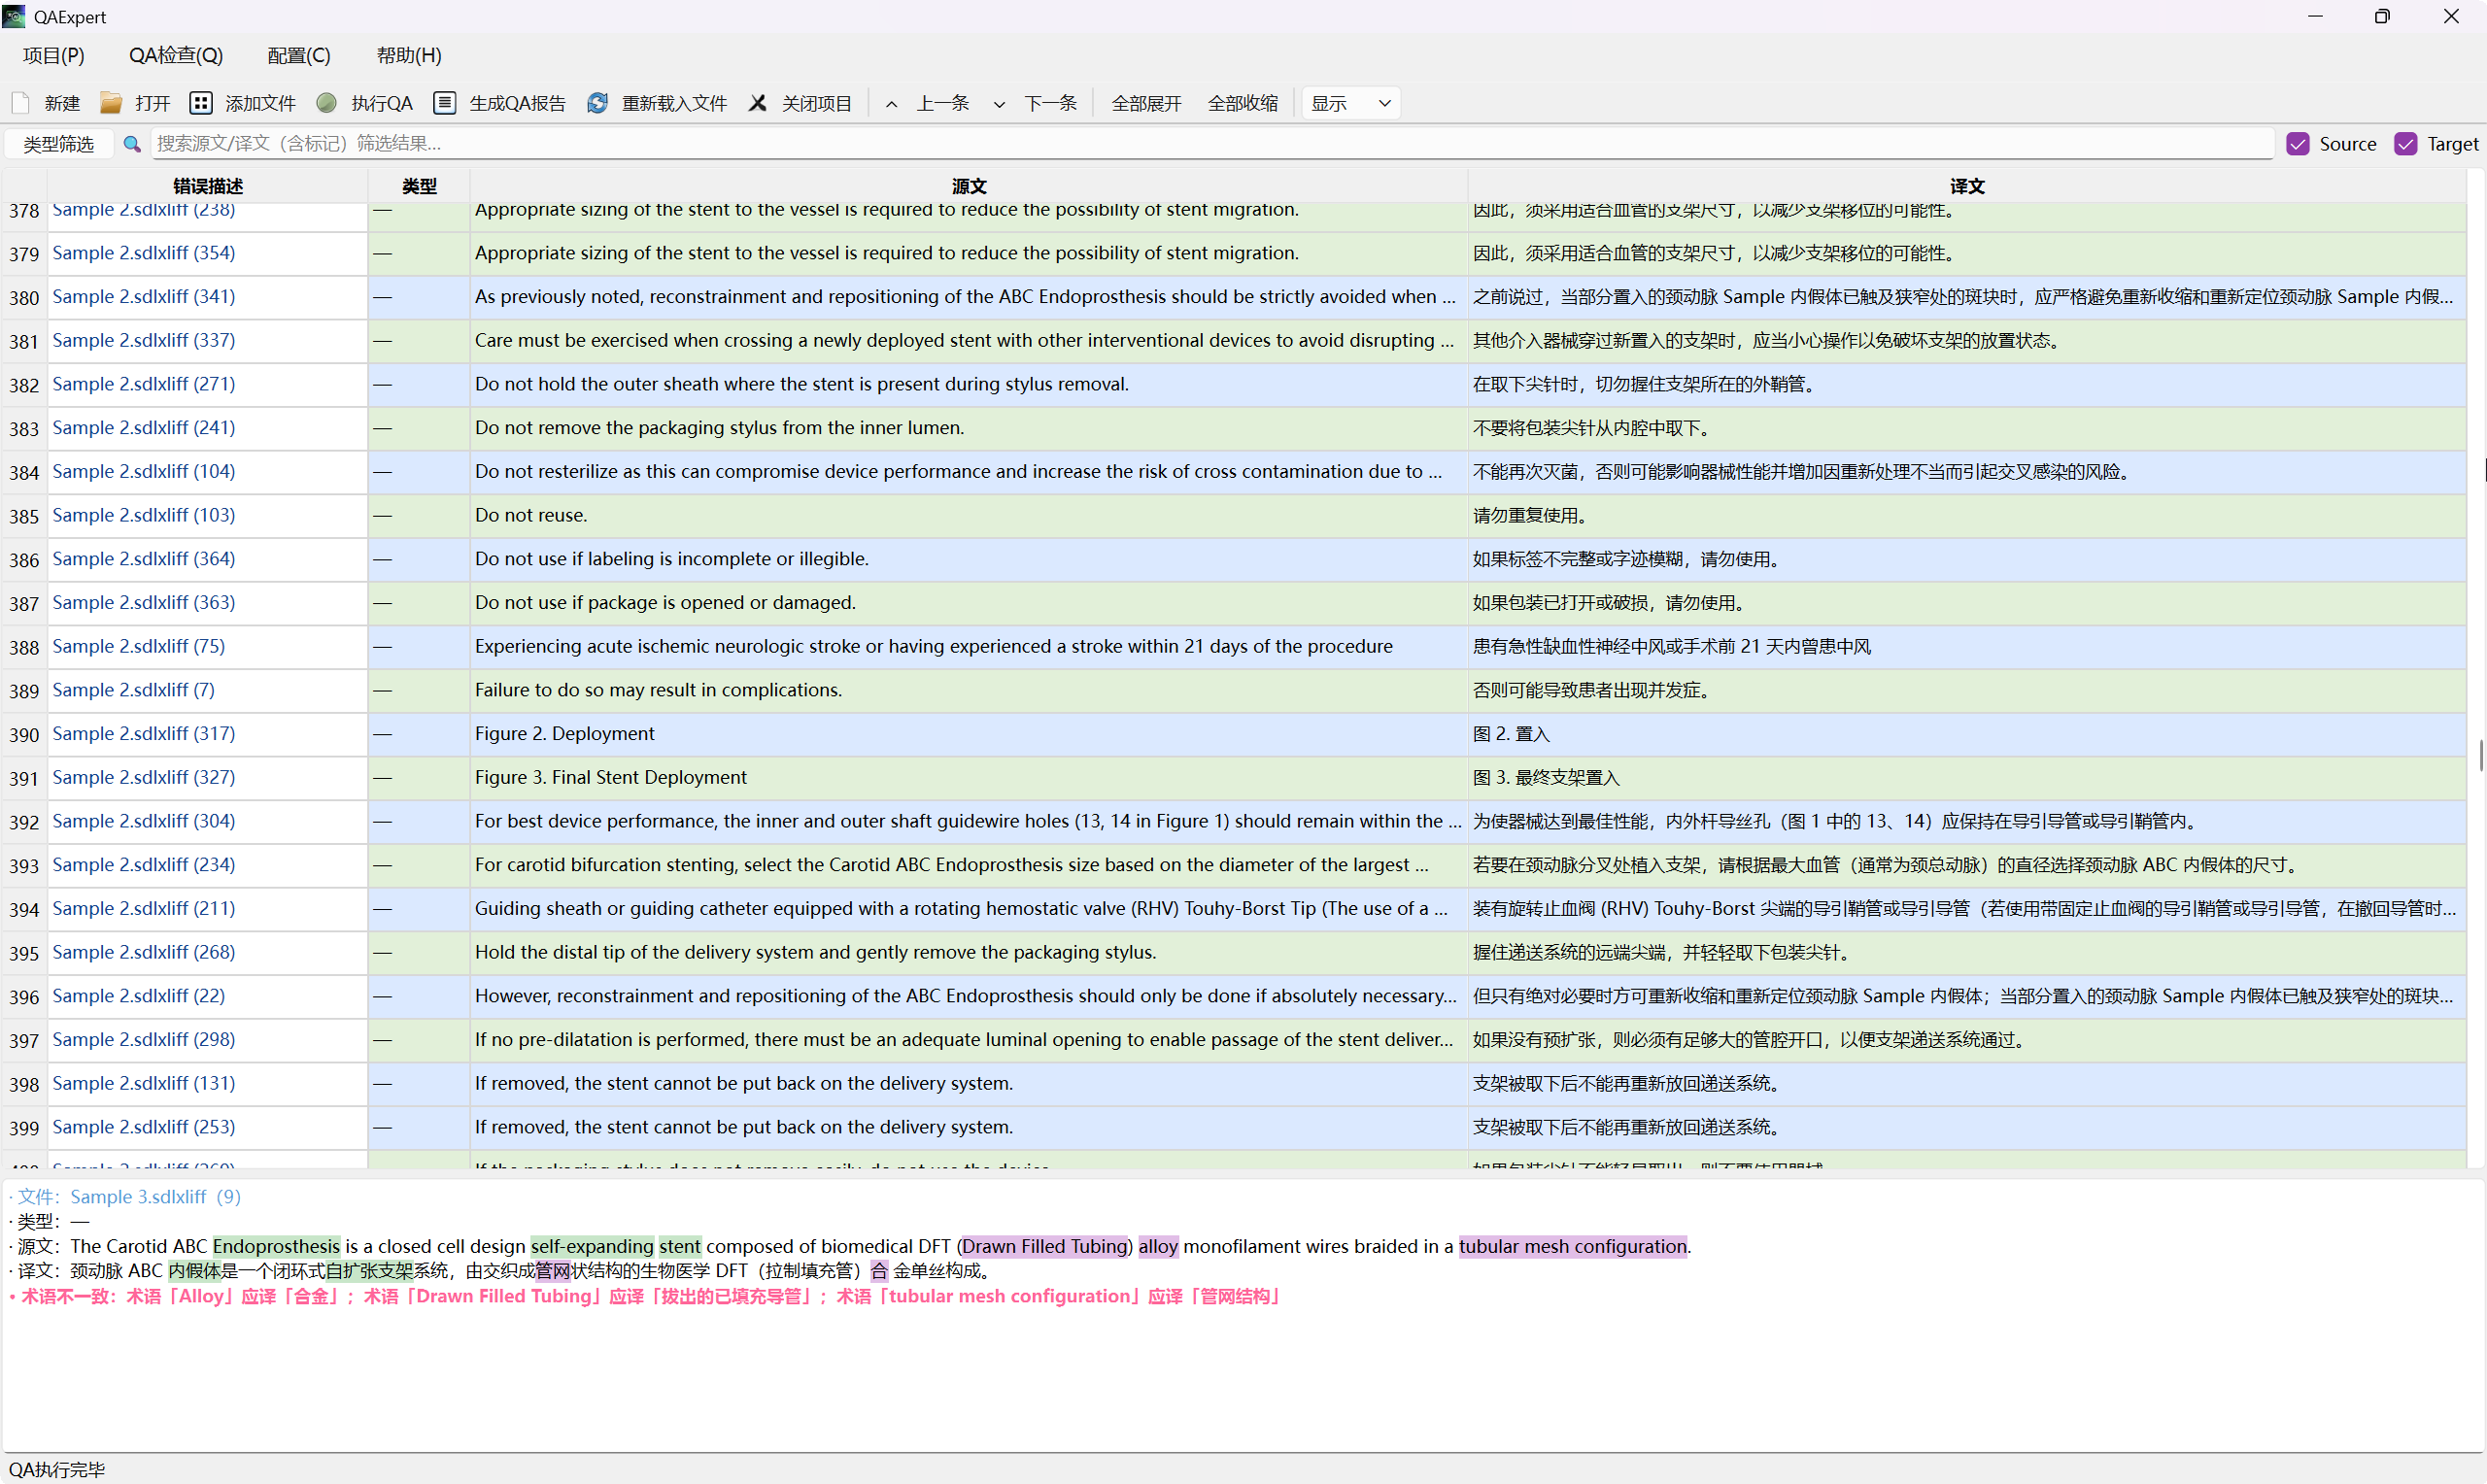Screen dimensions: 2487x1484
Task: Click the 类型筛选 button
Action: click(x=59, y=144)
